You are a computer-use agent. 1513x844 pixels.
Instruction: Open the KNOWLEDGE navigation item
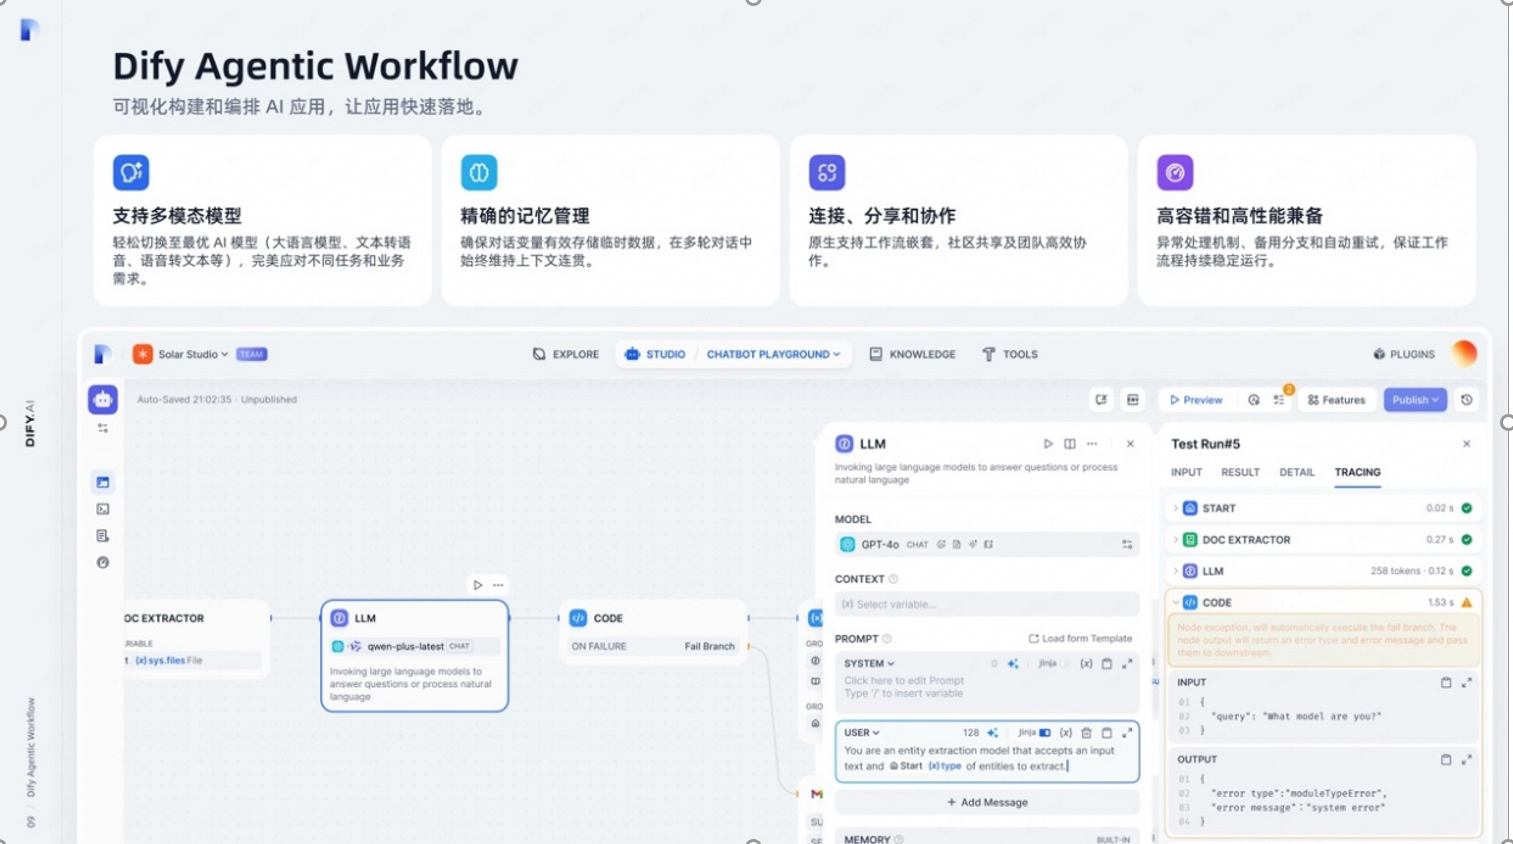click(x=912, y=354)
